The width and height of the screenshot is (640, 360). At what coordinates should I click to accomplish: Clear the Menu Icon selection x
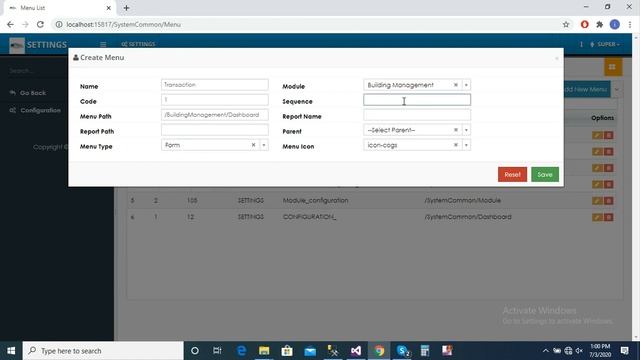point(456,145)
